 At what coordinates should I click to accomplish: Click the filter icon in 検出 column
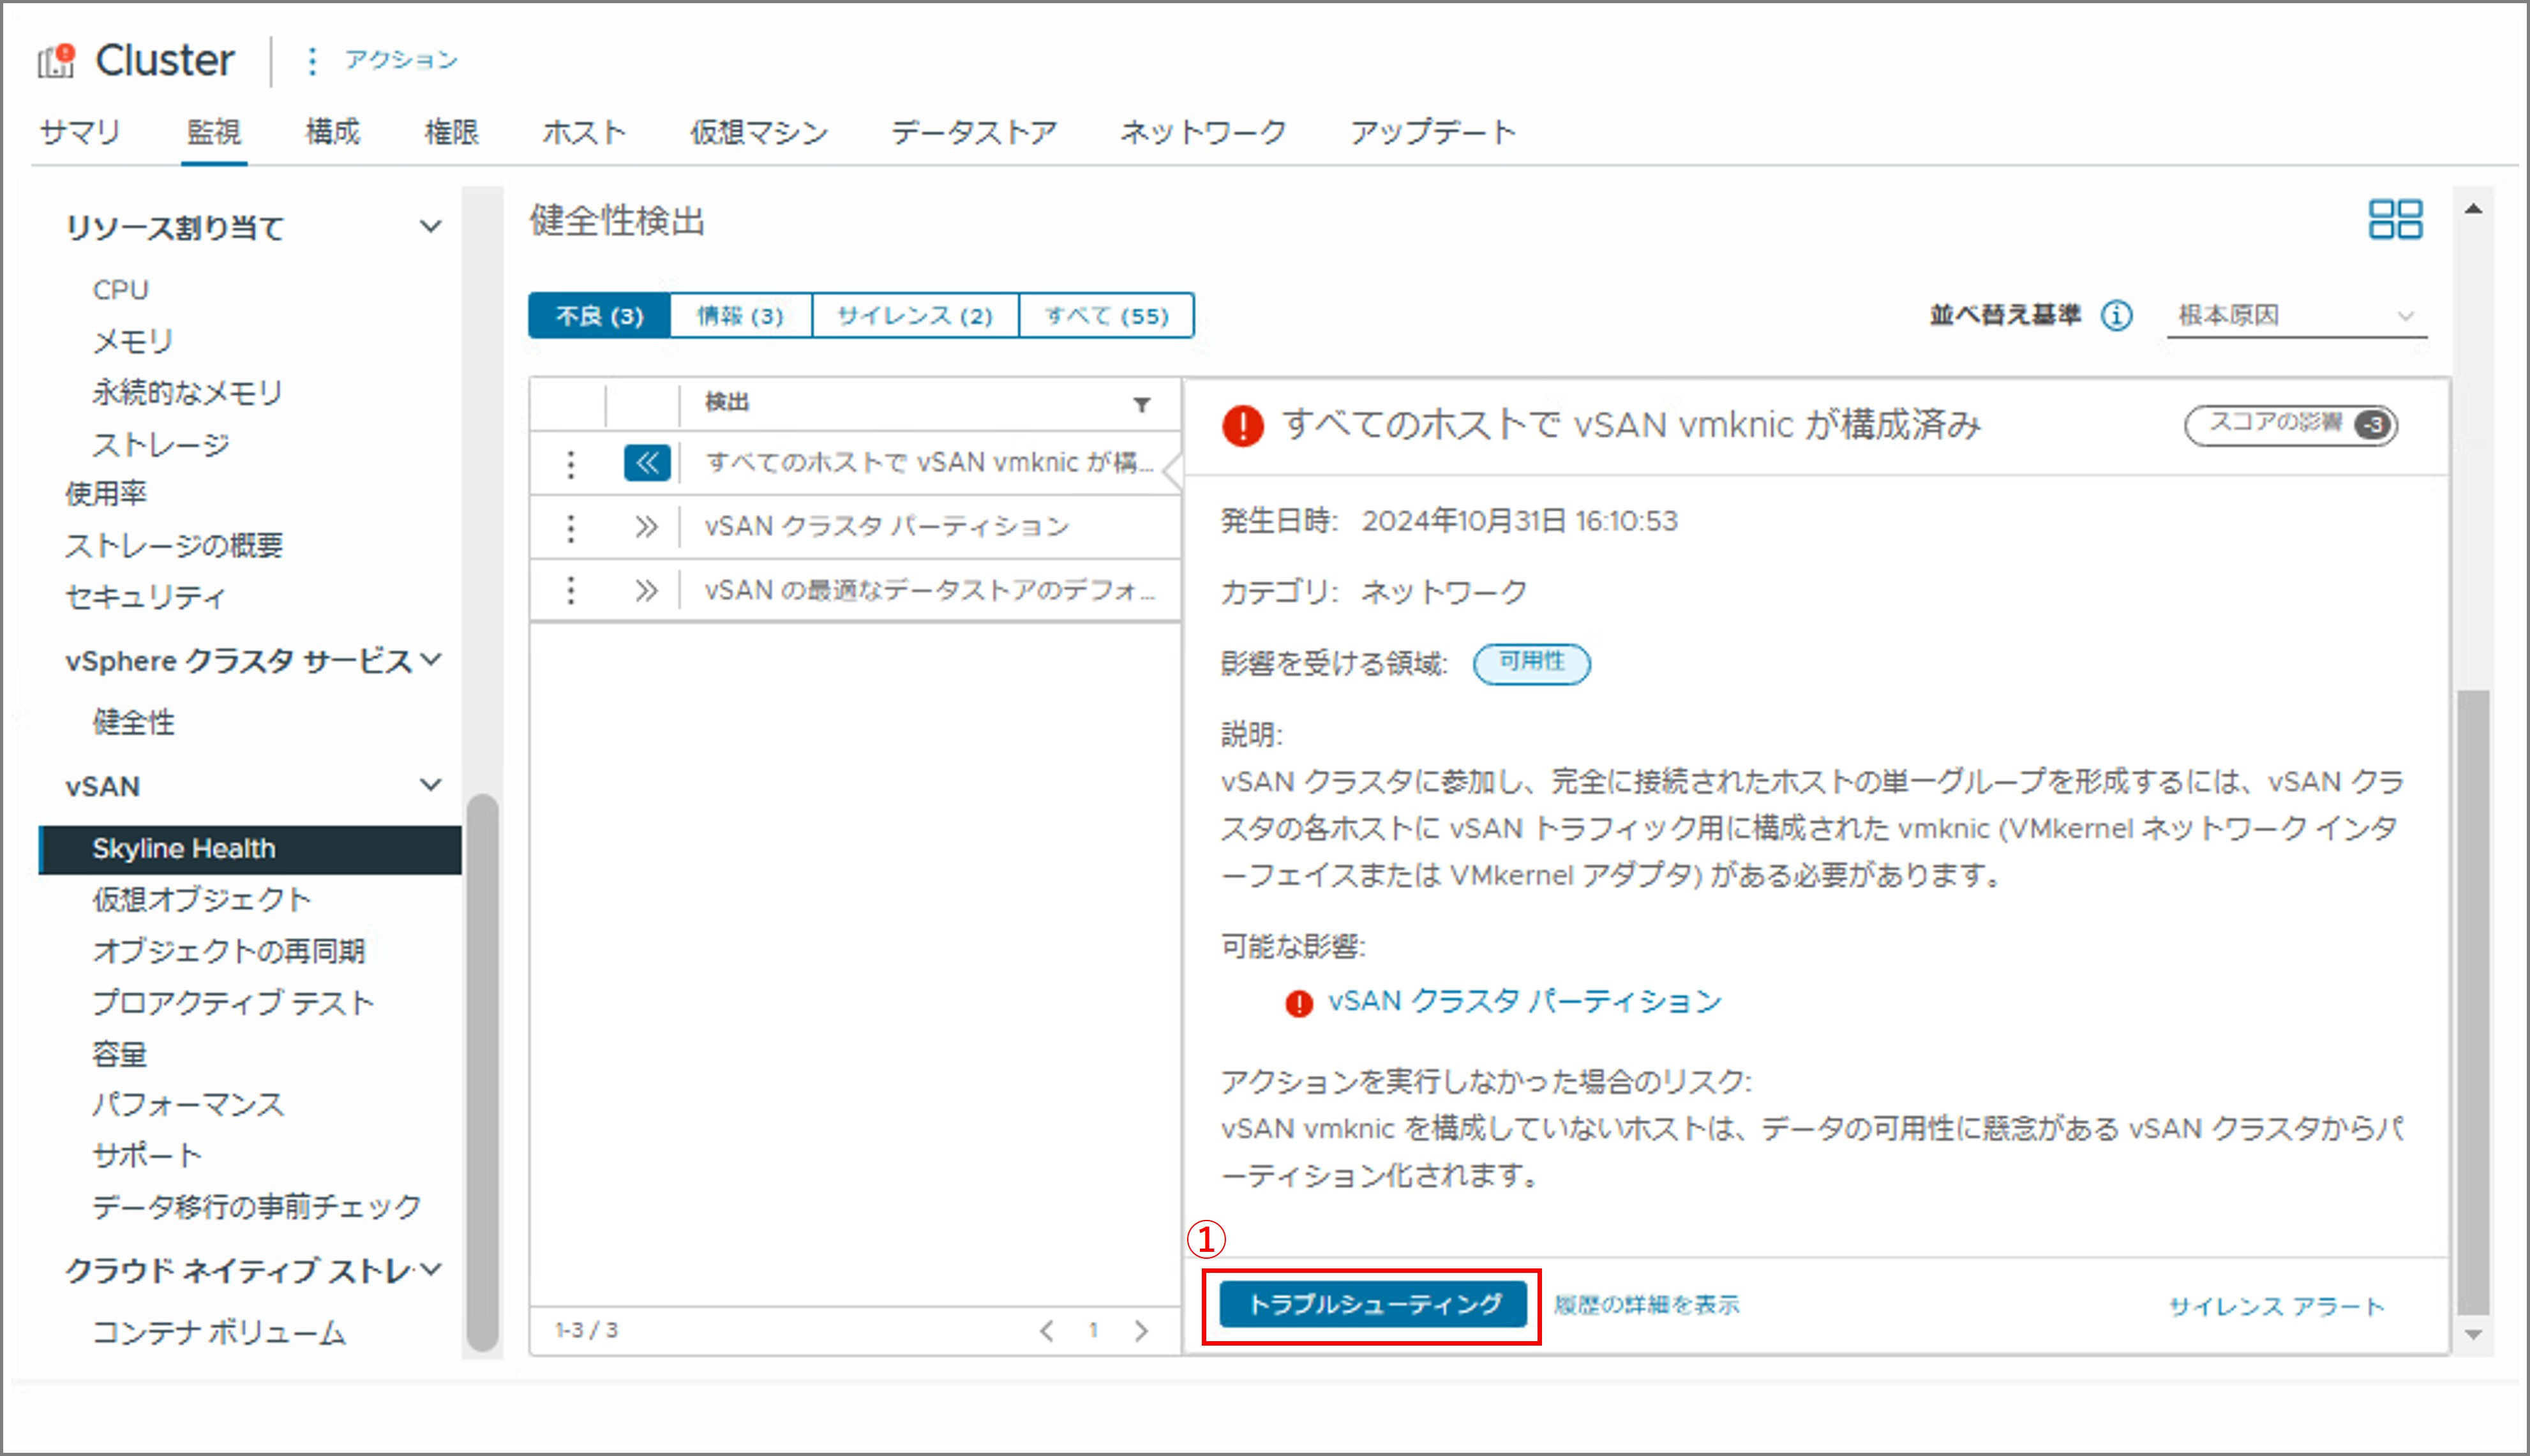pos(1141,404)
